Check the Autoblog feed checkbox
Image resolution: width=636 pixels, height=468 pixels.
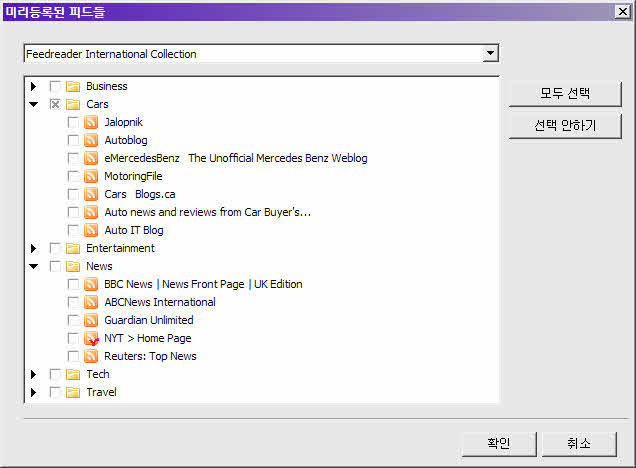tap(73, 140)
